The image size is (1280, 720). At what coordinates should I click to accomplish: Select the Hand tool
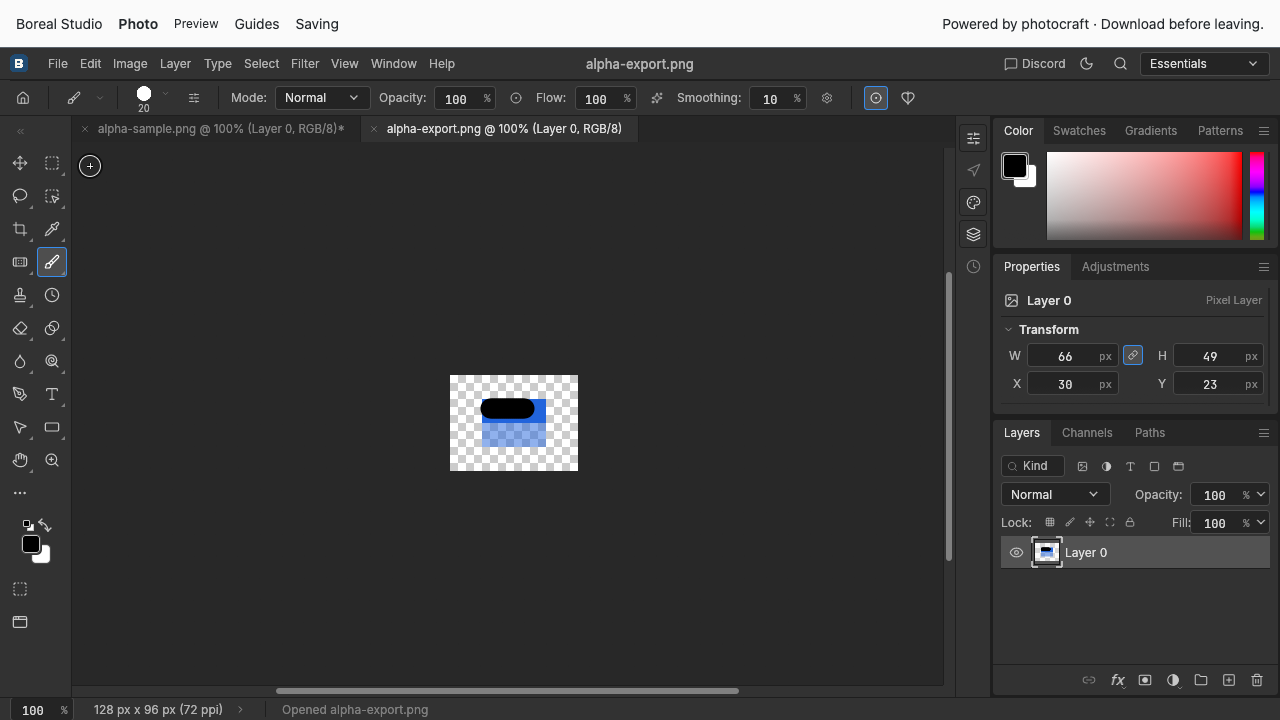coord(20,460)
